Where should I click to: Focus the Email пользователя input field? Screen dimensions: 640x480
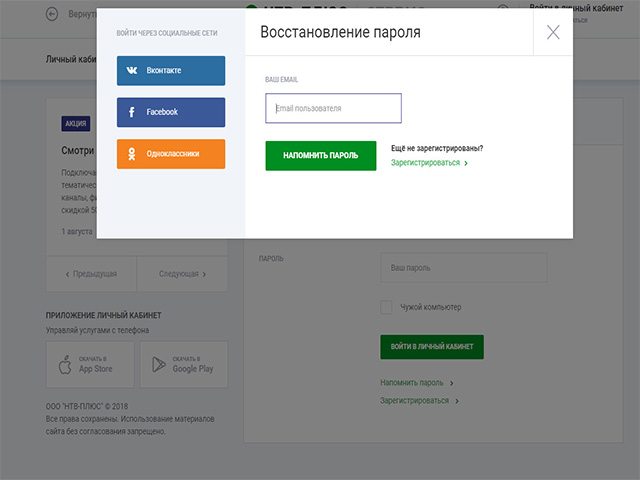click(333, 108)
